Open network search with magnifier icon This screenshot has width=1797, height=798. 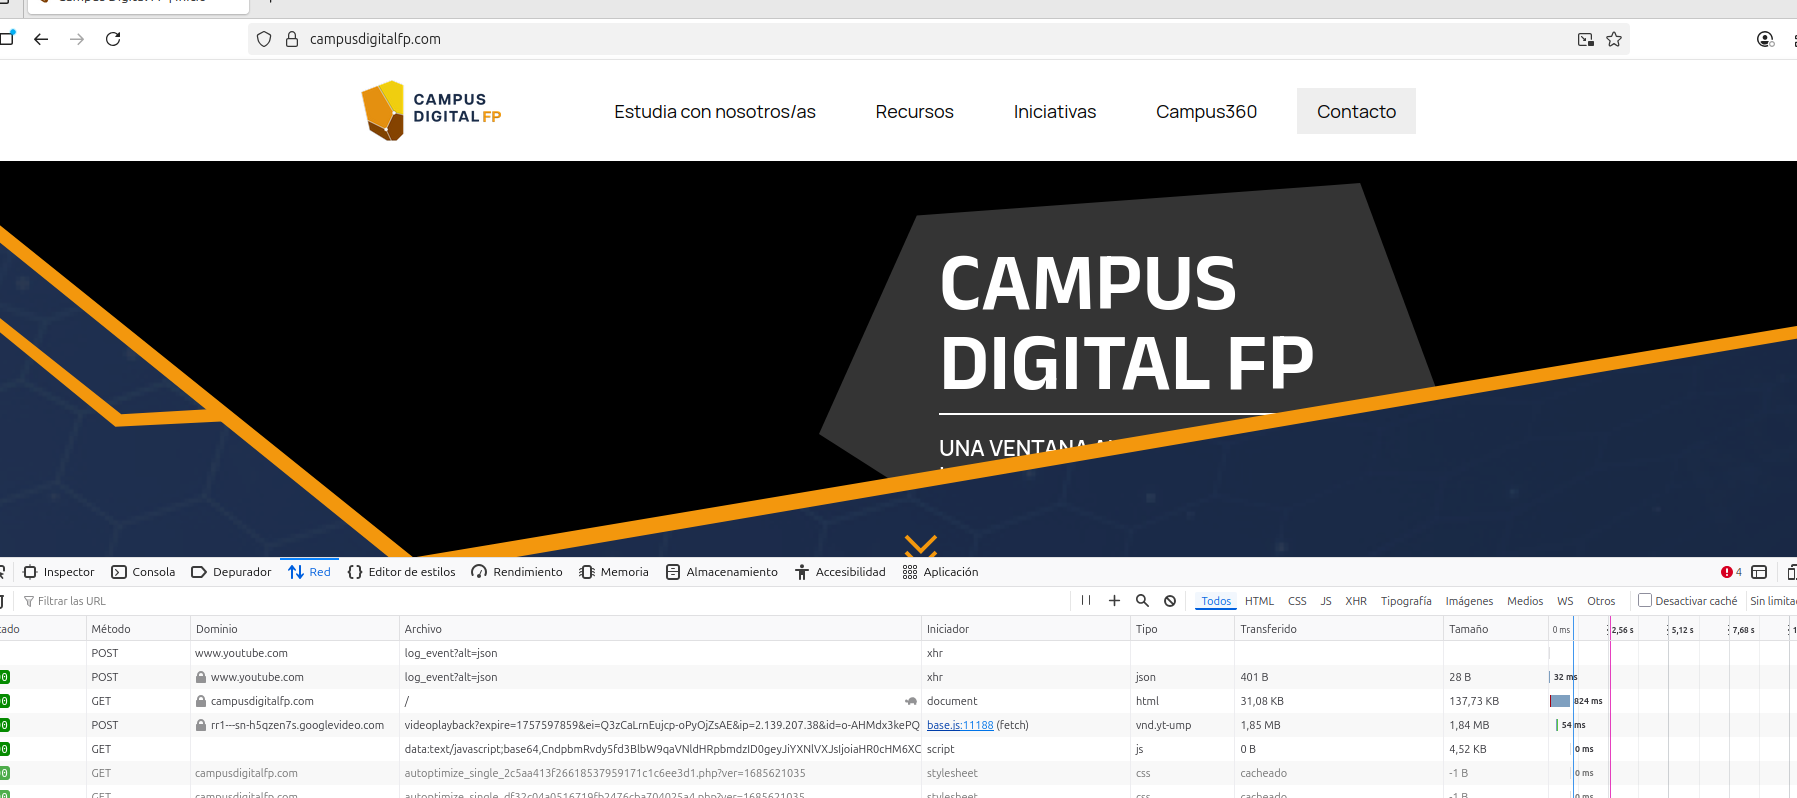1142,601
